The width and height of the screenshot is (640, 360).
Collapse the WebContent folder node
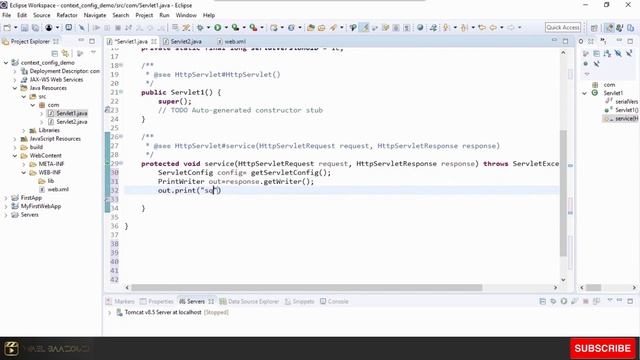[x=15, y=156]
